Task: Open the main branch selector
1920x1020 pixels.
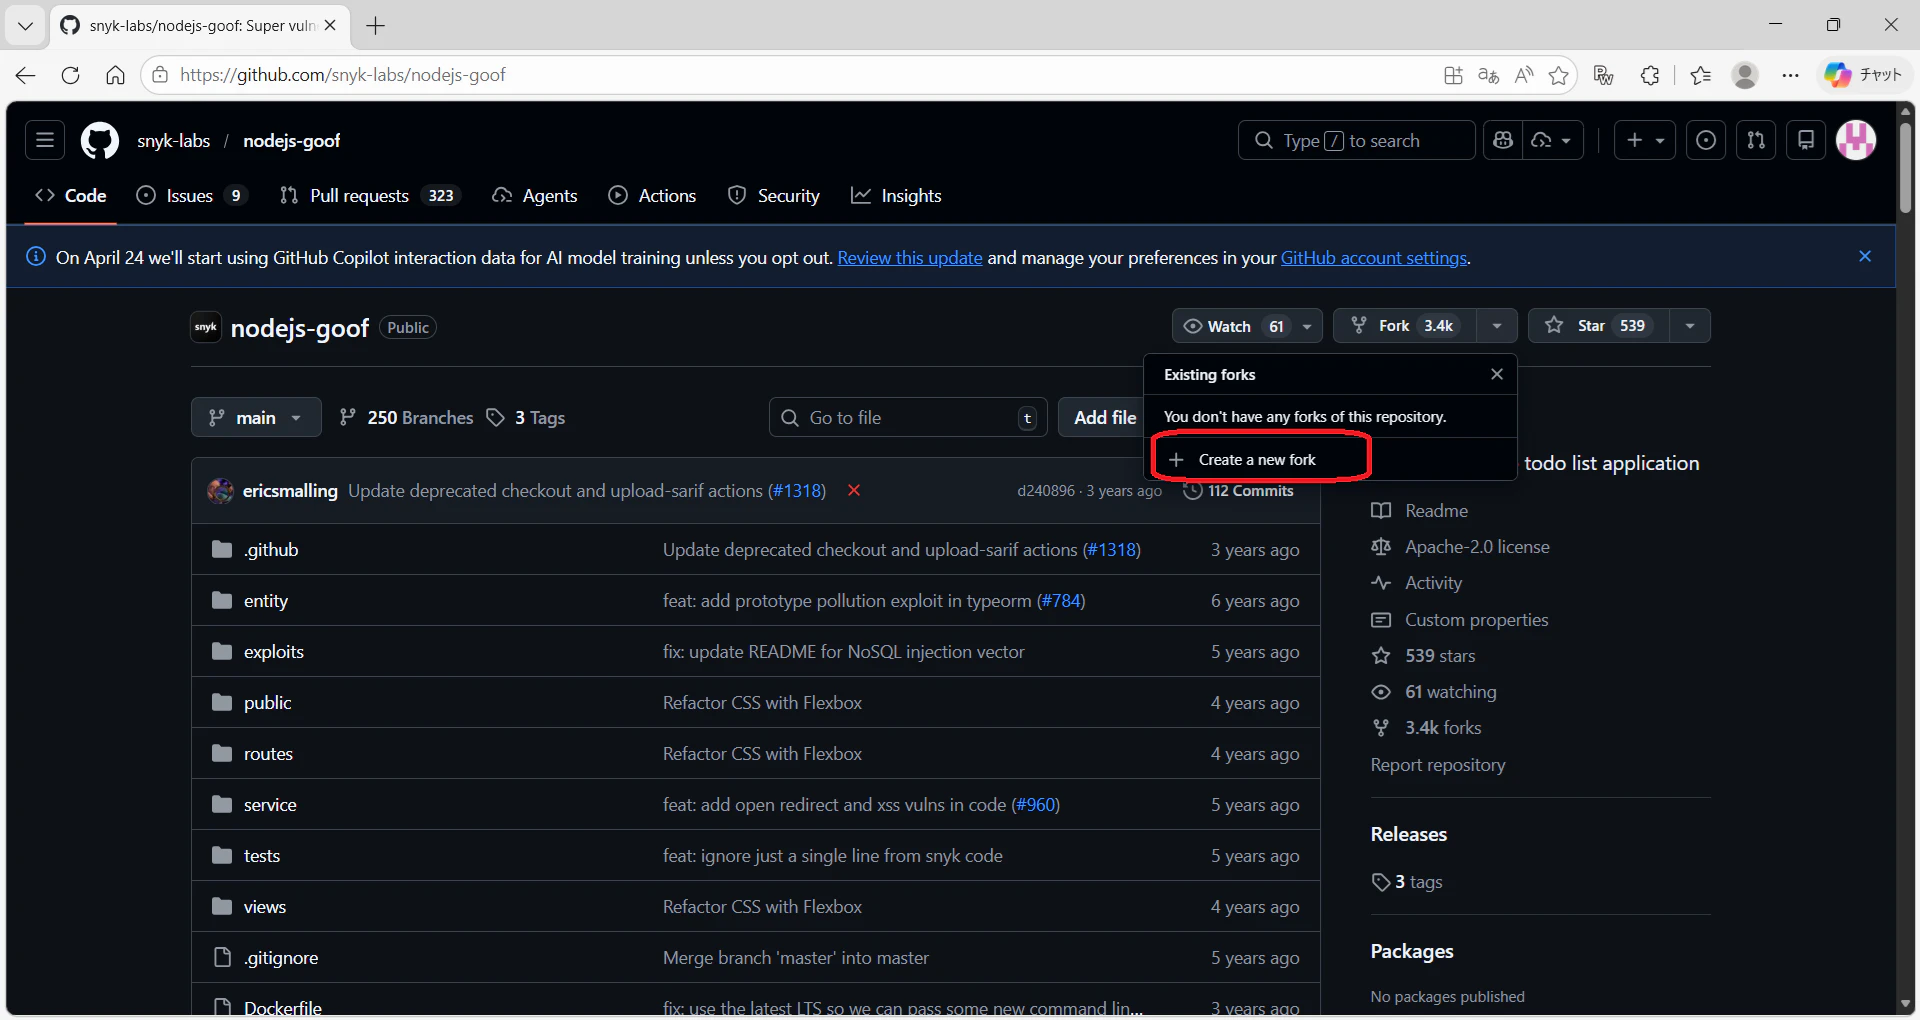Action: (256, 417)
